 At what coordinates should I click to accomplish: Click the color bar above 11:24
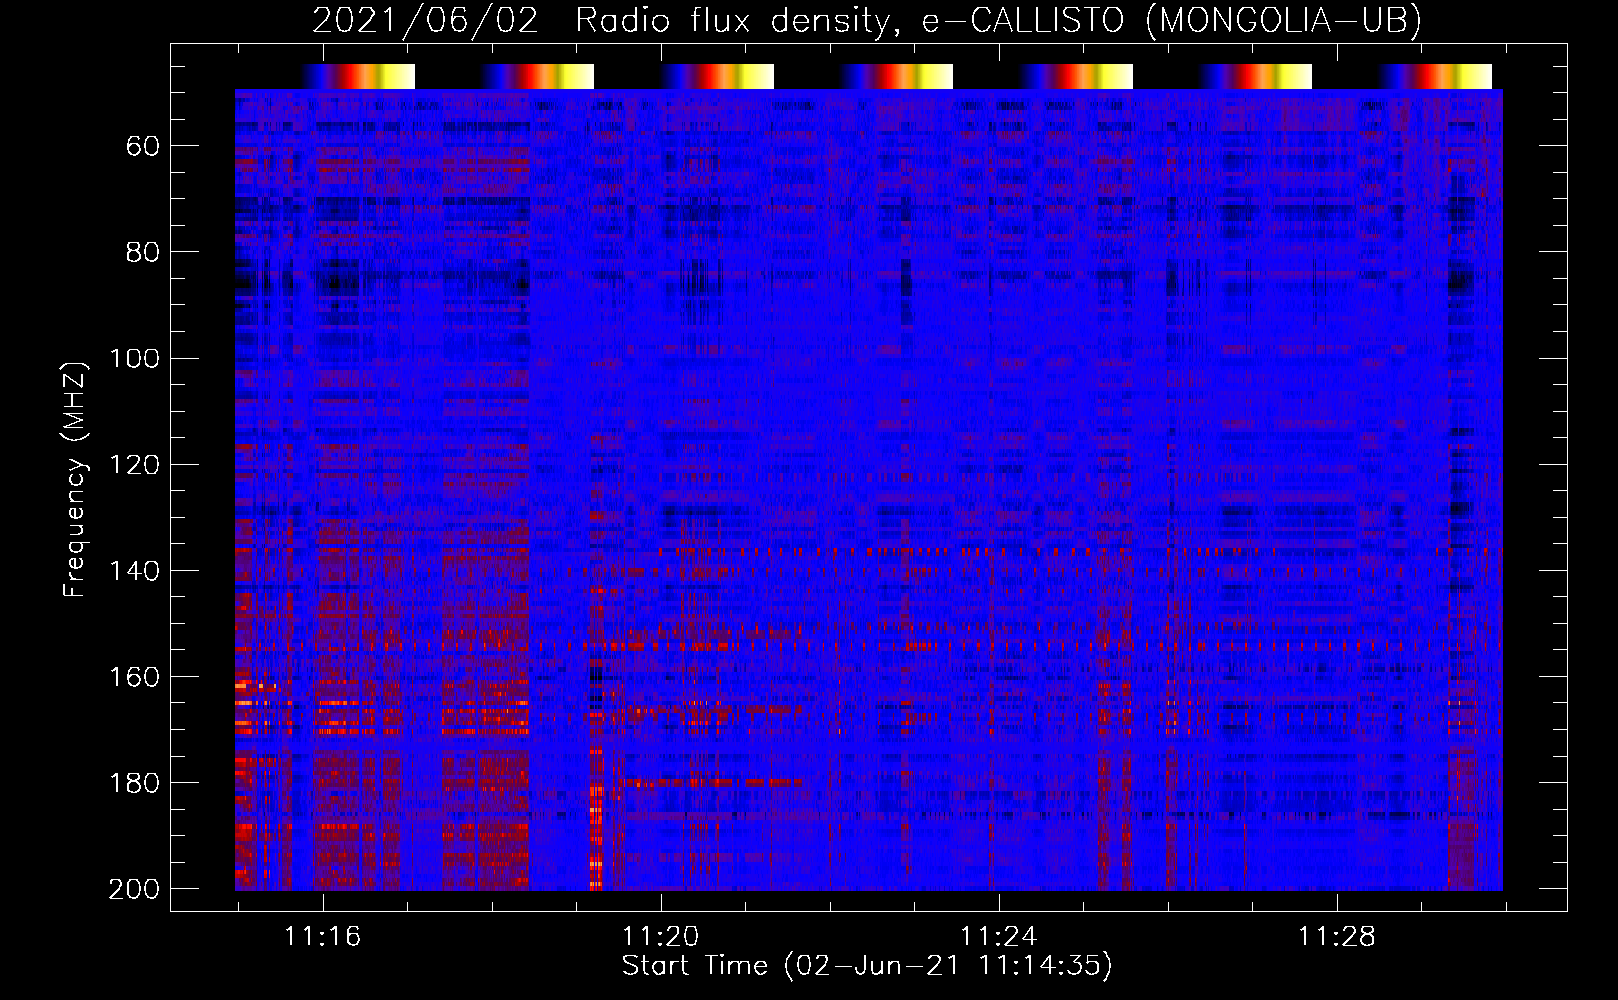1076,76
